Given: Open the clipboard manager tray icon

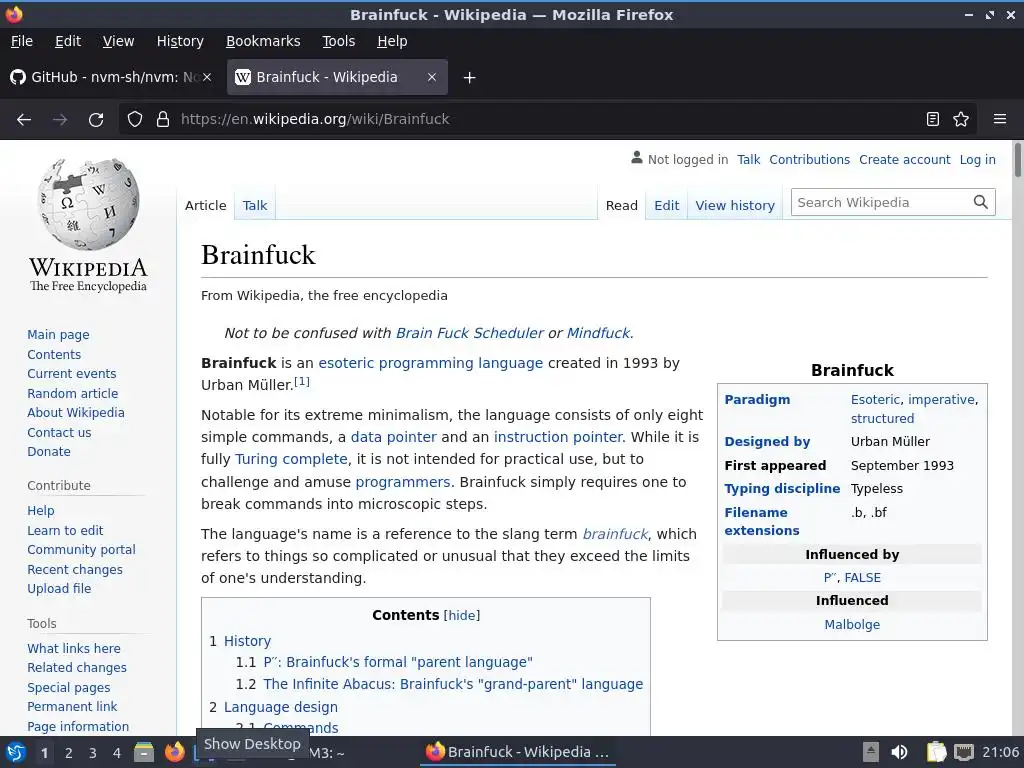Looking at the screenshot, I should tap(936, 752).
